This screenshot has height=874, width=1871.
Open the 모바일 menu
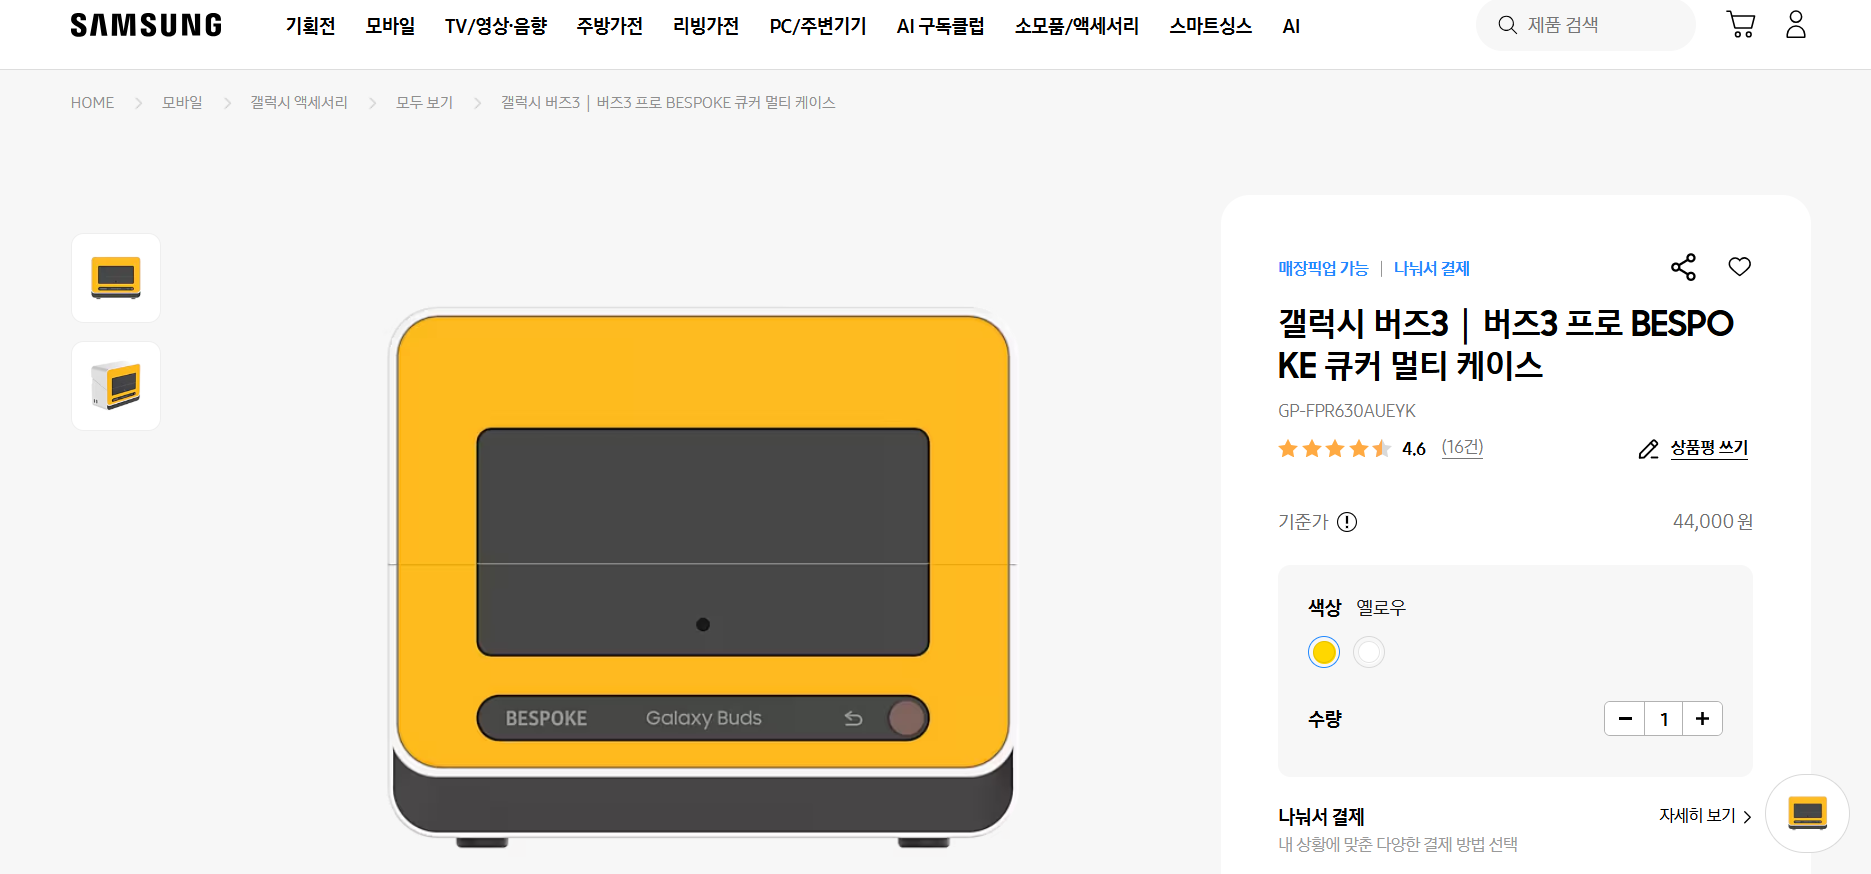pos(390,26)
